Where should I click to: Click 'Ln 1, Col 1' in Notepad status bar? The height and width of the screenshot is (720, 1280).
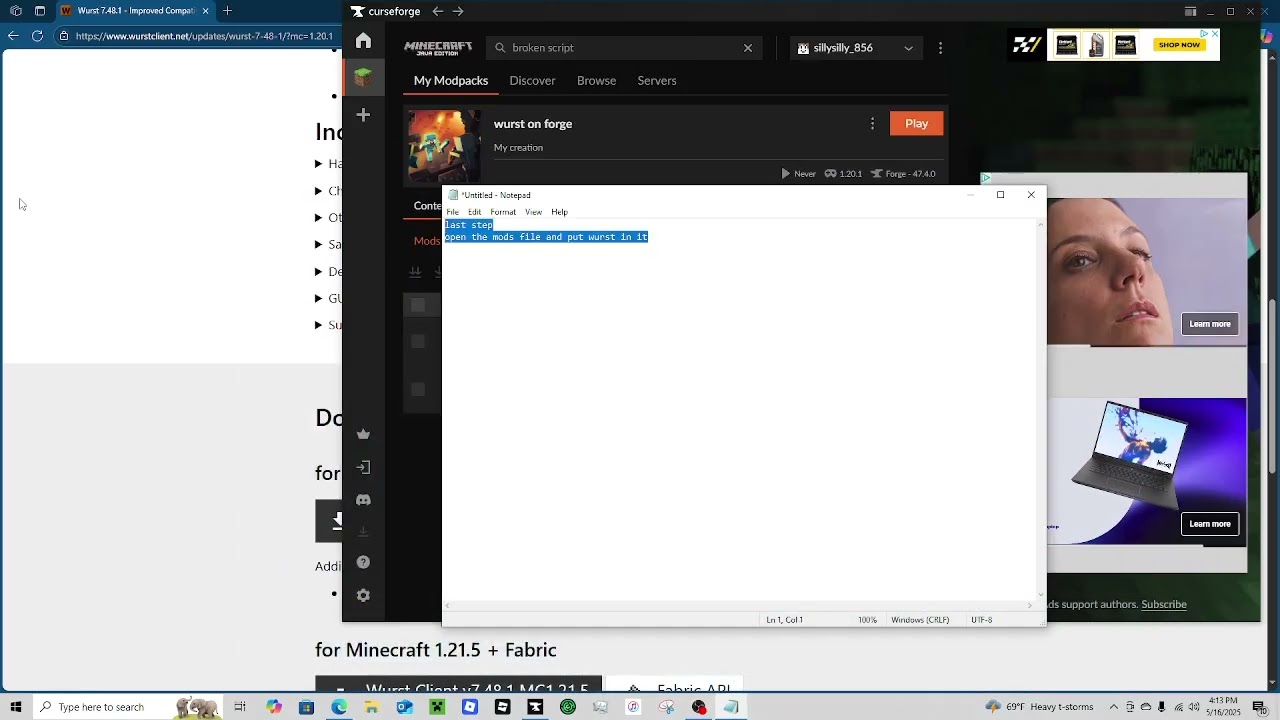[x=784, y=620]
